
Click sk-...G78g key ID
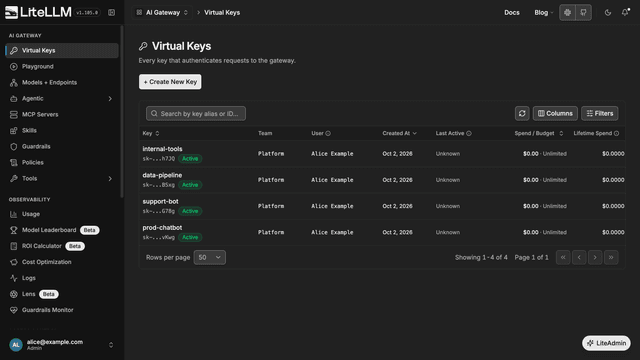(158, 211)
